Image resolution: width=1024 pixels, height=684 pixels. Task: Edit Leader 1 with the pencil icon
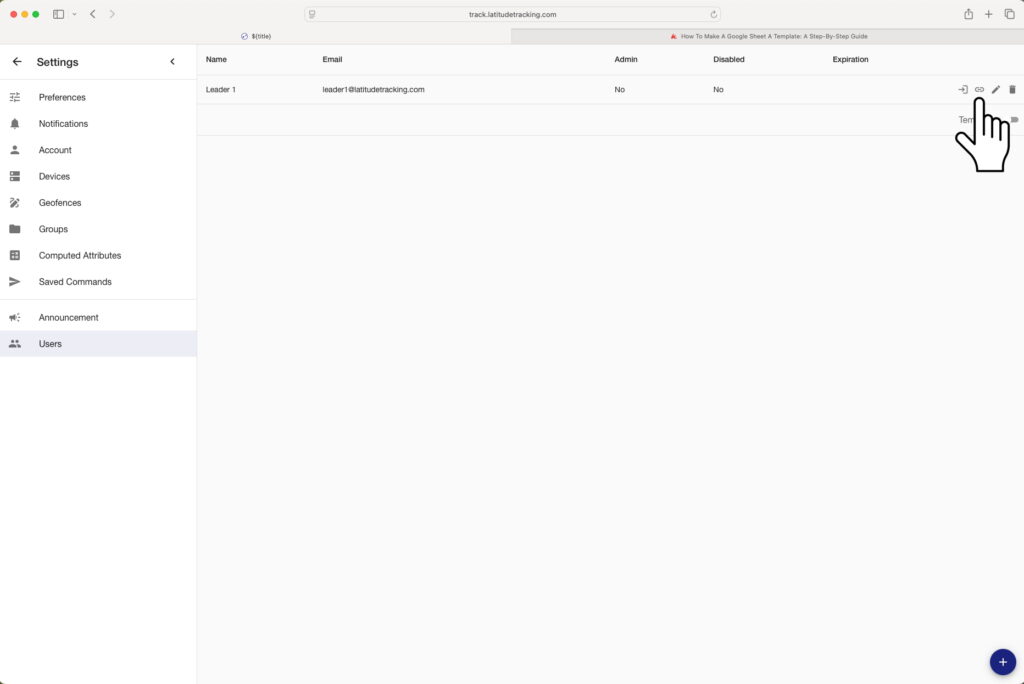pos(995,89)
